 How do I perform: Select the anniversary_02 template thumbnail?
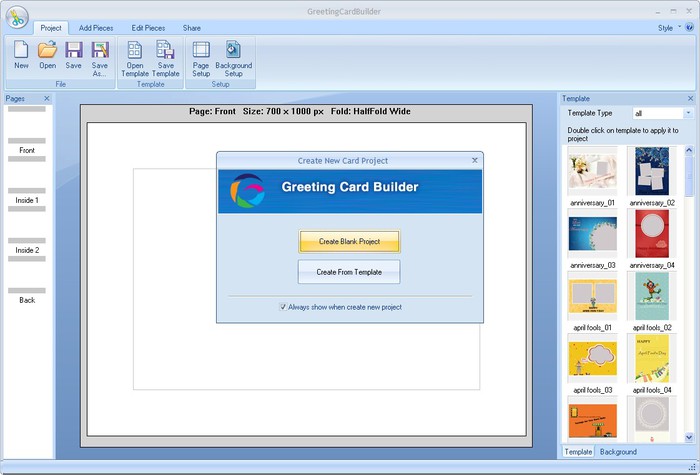pos(652,171)
